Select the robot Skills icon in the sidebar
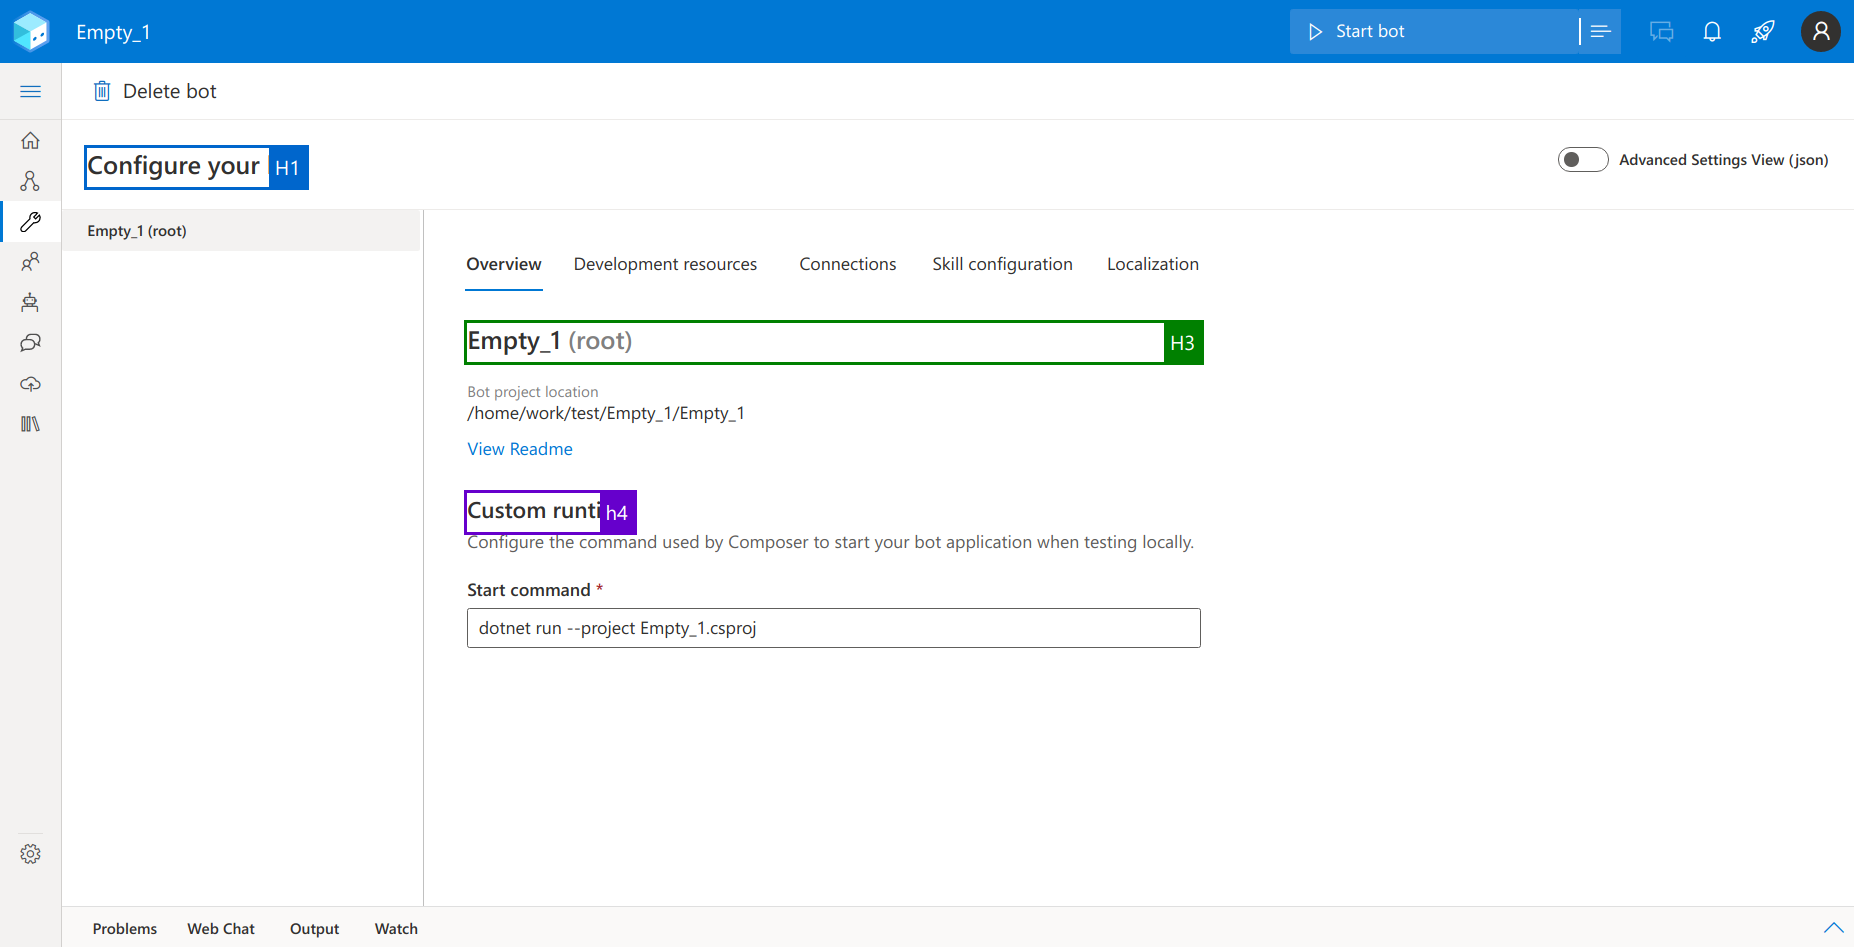 (30, 302)
